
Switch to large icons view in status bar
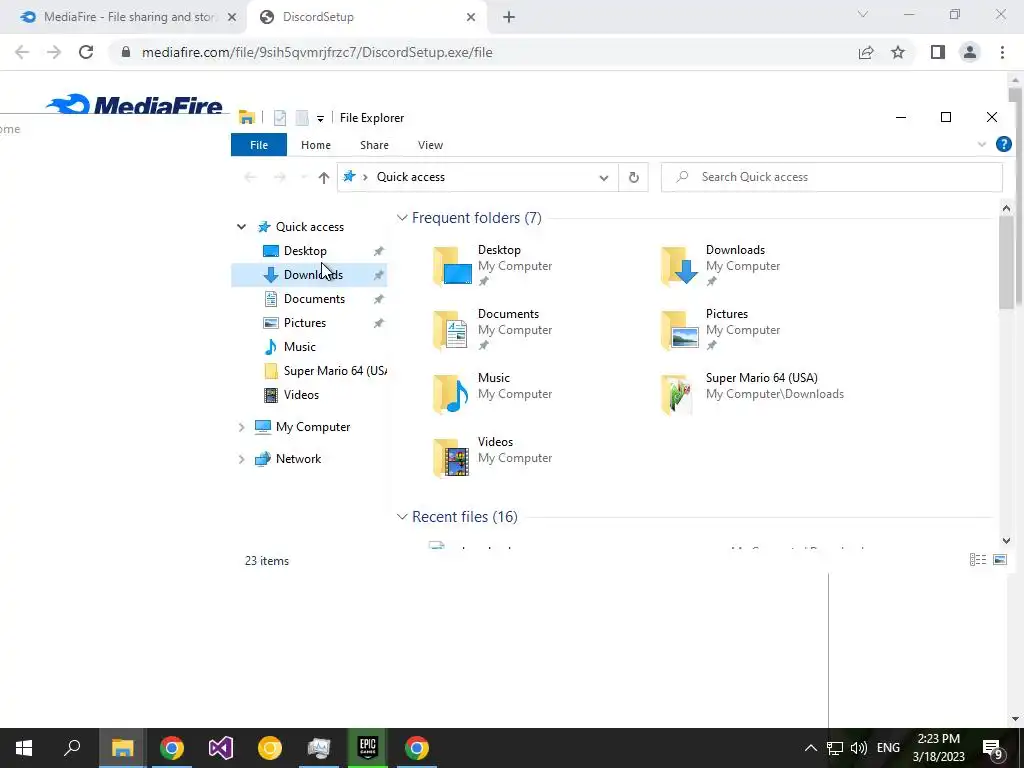coord(1000,560)
